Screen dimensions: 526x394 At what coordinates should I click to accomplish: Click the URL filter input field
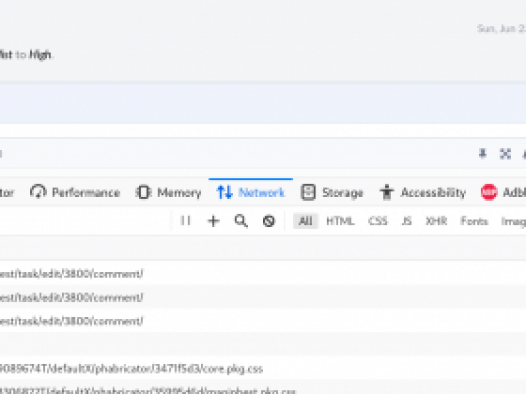pyautogui.click(x=86, y=221)
